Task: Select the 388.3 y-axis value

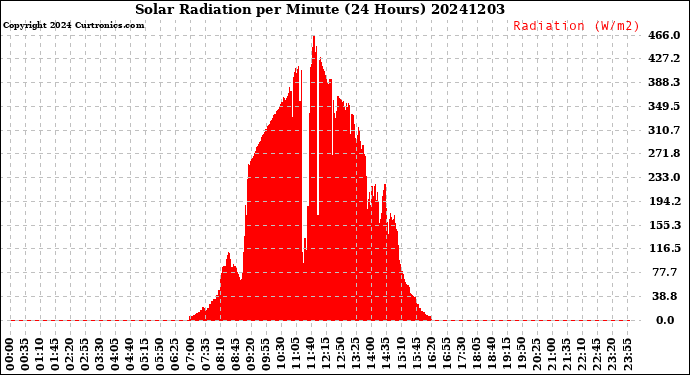Action: pyautogui.click(x=665, y=82)
